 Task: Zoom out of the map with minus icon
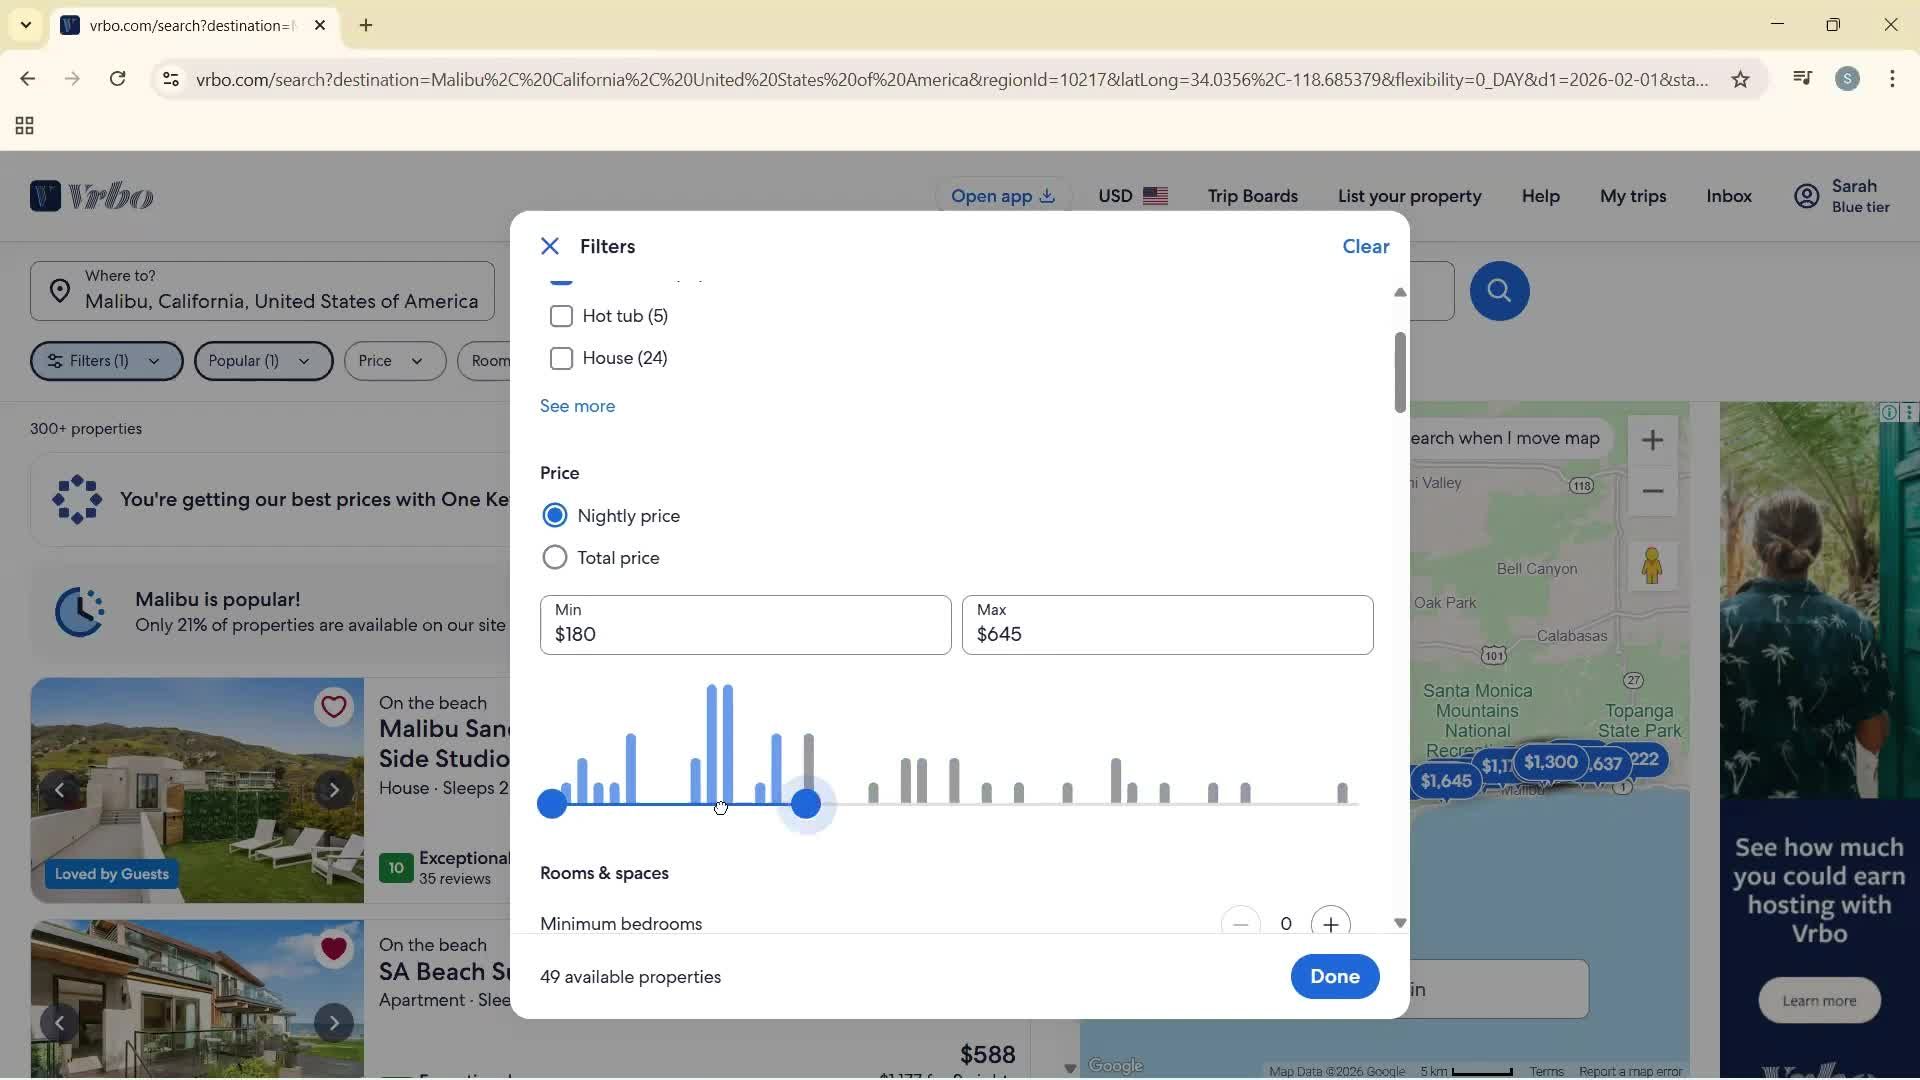click(1653, 491)
